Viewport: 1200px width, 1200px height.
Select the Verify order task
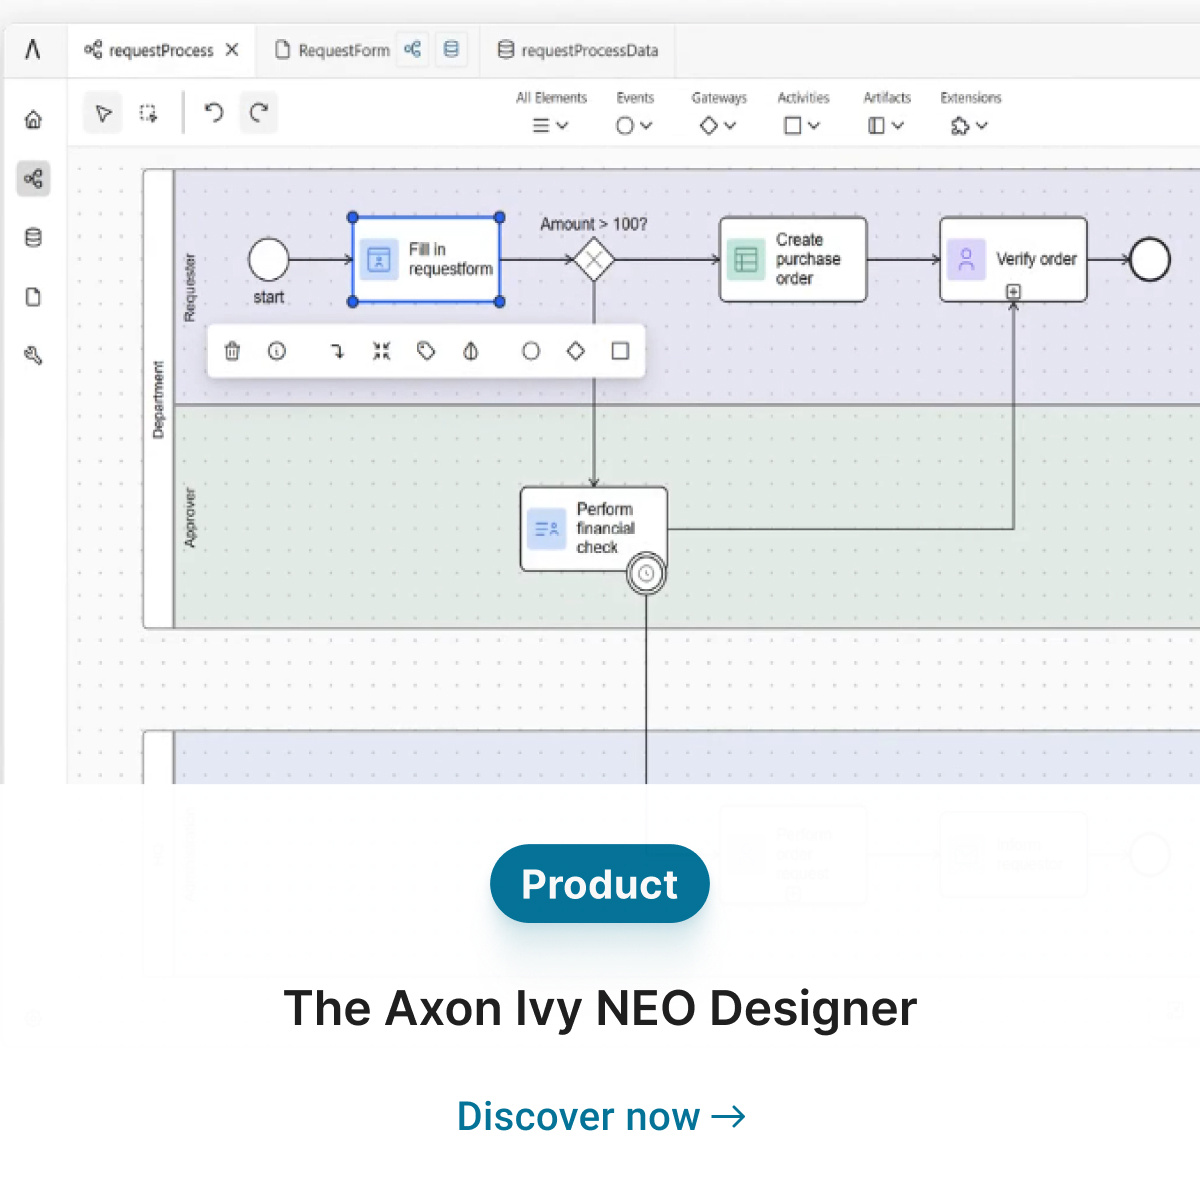[x=1013, y=259]
